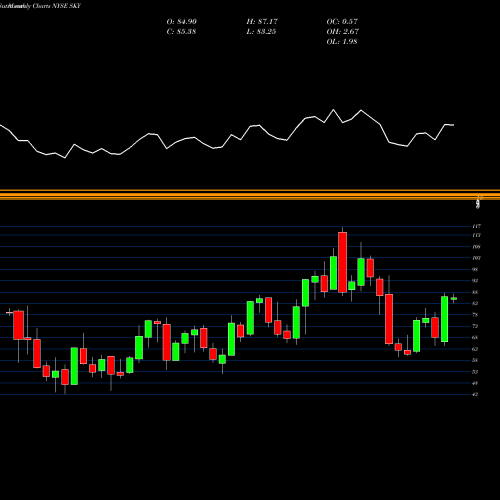
Task: Click the price axis label '82'
Action: [x=476, y=303]
